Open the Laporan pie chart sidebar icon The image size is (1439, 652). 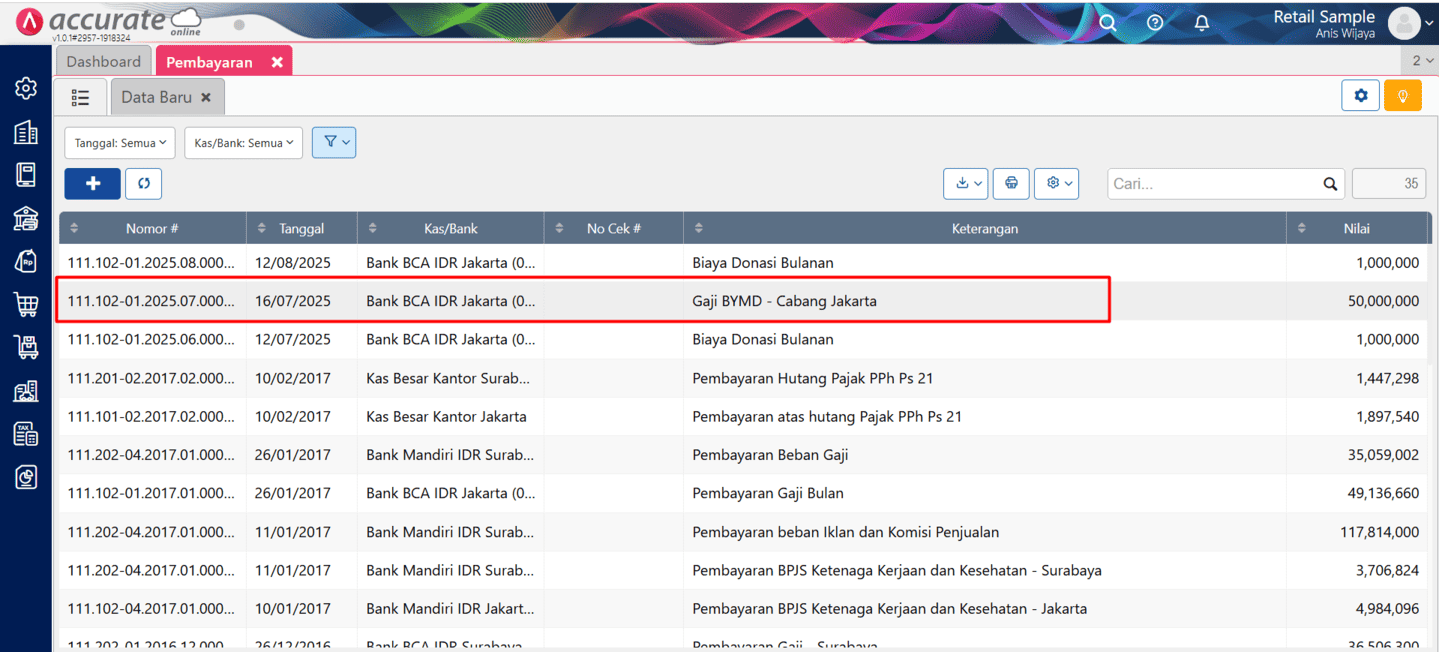coord(25,477)
